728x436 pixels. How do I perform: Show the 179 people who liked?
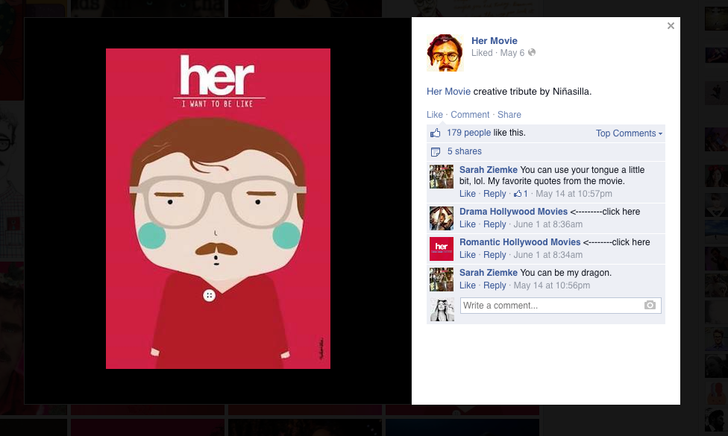point(468,133)
